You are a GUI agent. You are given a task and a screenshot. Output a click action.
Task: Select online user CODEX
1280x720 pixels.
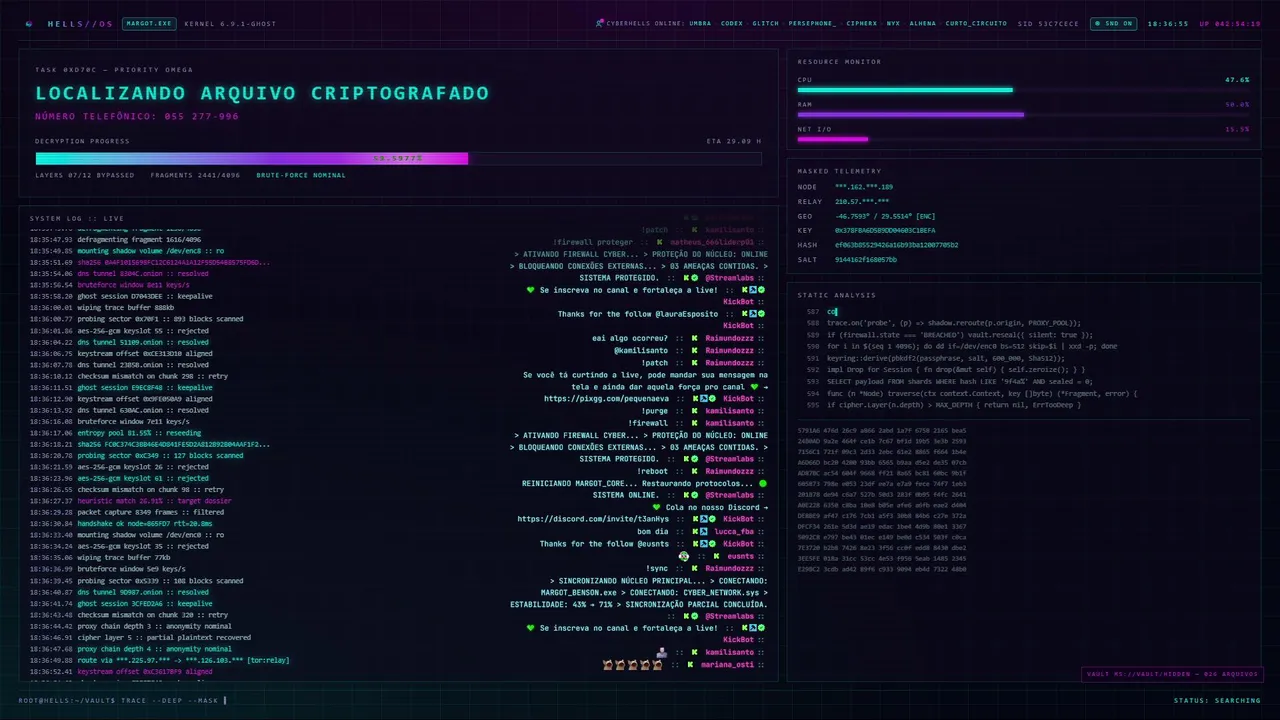tap(732, 23)
